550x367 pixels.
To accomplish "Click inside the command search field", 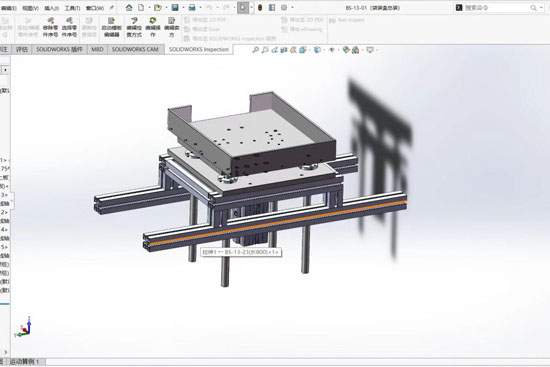I will click(496, 8).
